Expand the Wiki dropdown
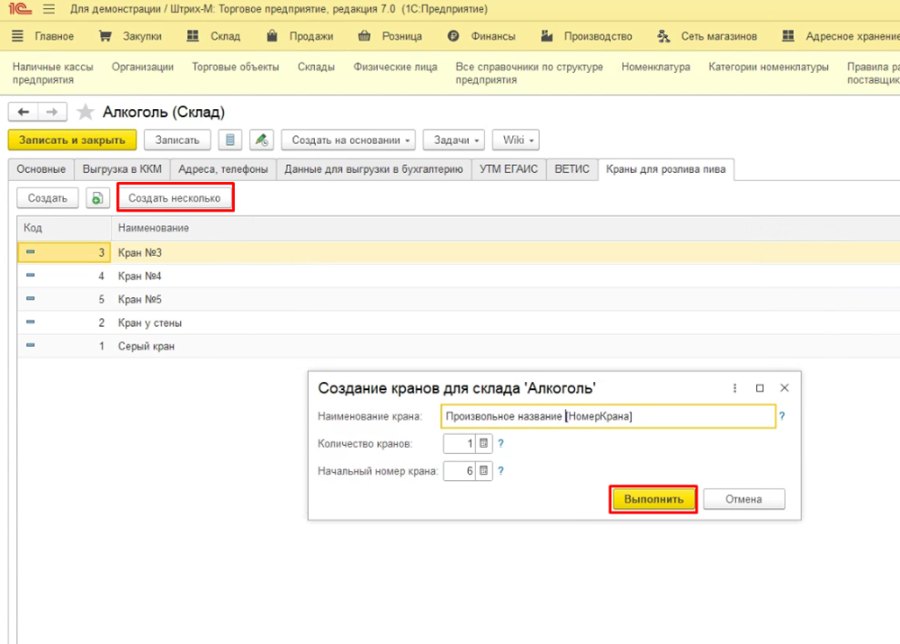900x644 pixels. pyautogui.click(x=516, y=140)
